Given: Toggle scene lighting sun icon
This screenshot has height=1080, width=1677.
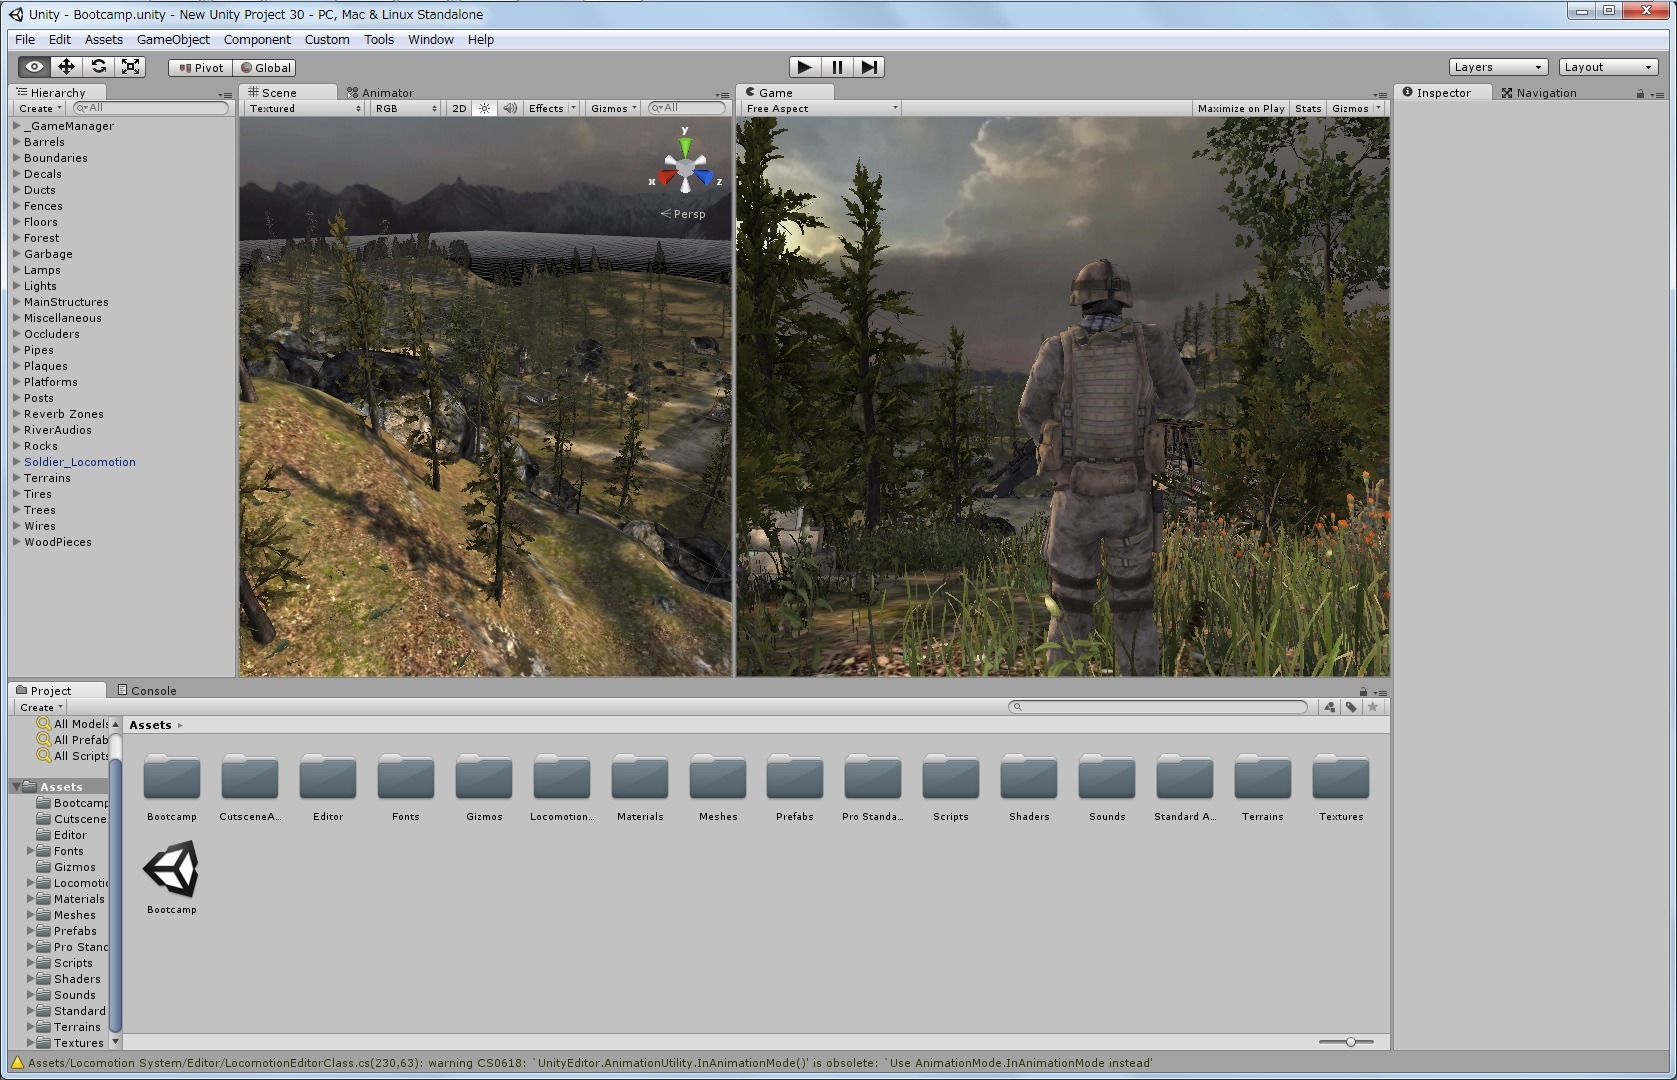Looking at the screenshot, I should (484, 108).
